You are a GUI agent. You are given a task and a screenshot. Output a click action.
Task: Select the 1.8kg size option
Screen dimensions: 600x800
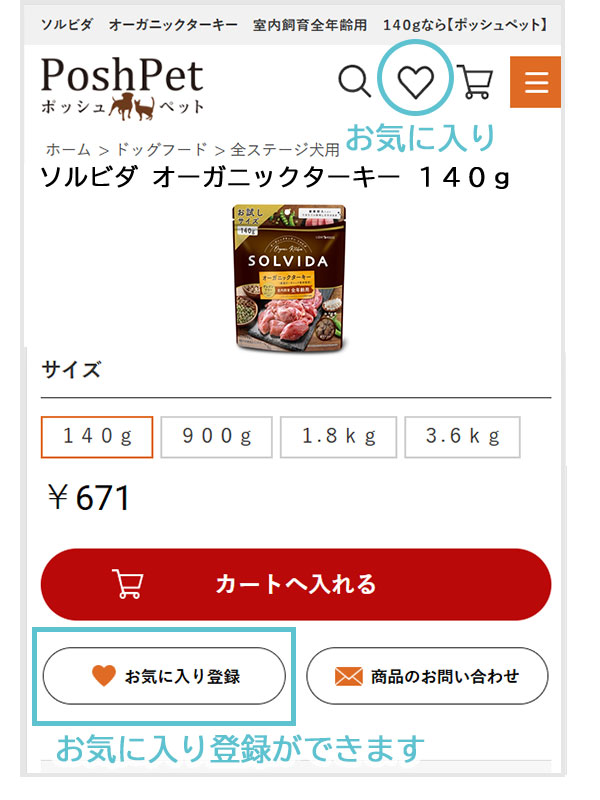(338, 437)
